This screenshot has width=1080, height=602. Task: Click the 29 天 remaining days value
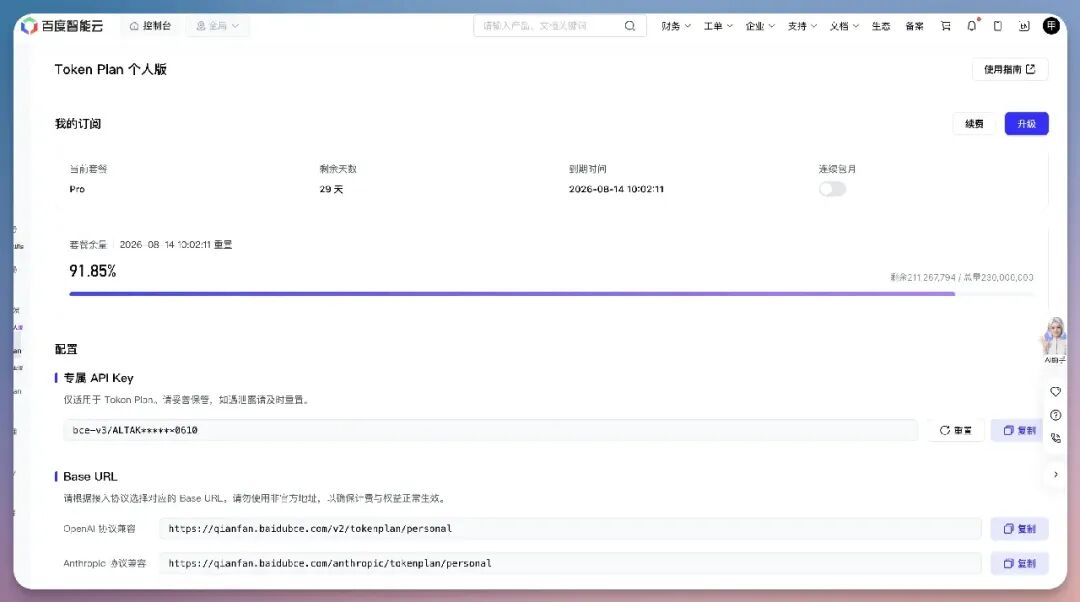point(331,189)
